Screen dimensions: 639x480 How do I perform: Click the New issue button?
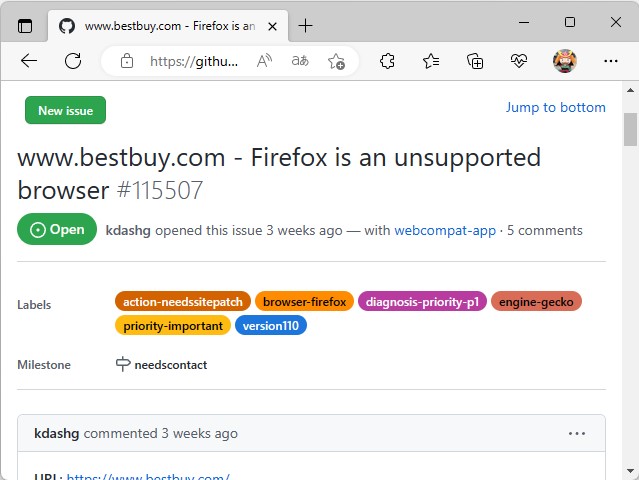[x=65, y=110]
